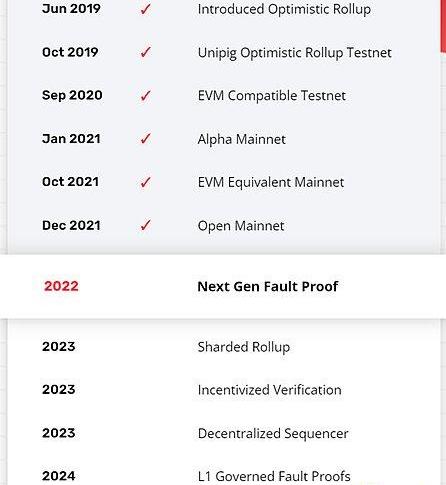Click the Alpha Mainnet milestone
The height and width of the screenshot is (485, 446).
click(242, 139)
